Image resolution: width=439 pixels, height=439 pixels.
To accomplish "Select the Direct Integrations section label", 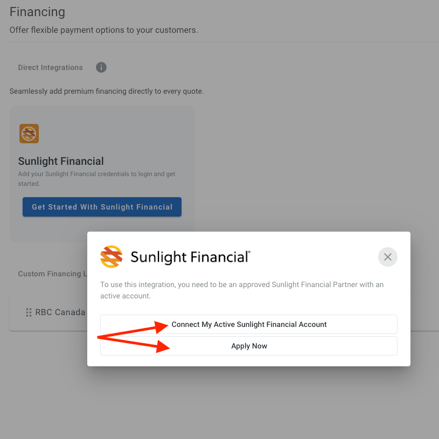I will pyautogui.click(x=50, y=67).
